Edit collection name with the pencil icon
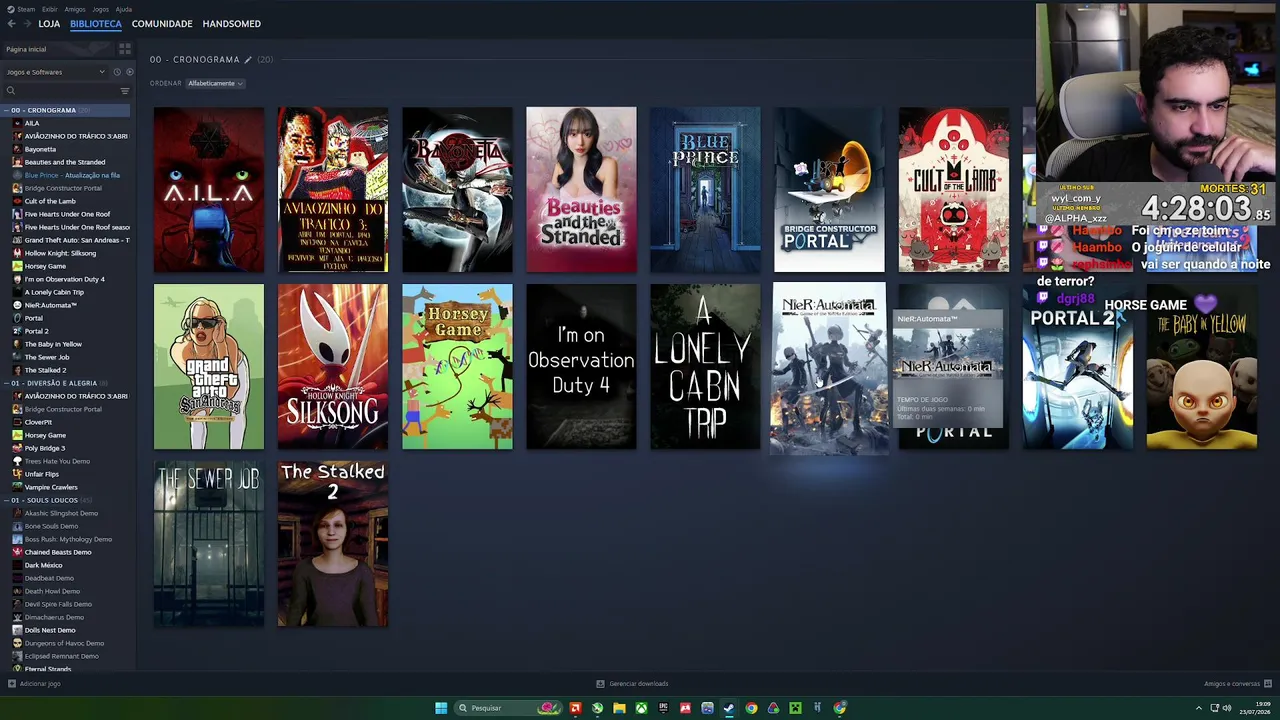 248,60
